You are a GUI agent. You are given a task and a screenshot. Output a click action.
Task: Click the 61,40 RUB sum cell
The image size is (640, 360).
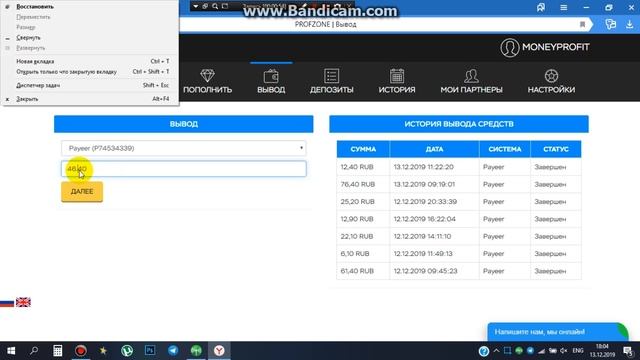(363, 271)
